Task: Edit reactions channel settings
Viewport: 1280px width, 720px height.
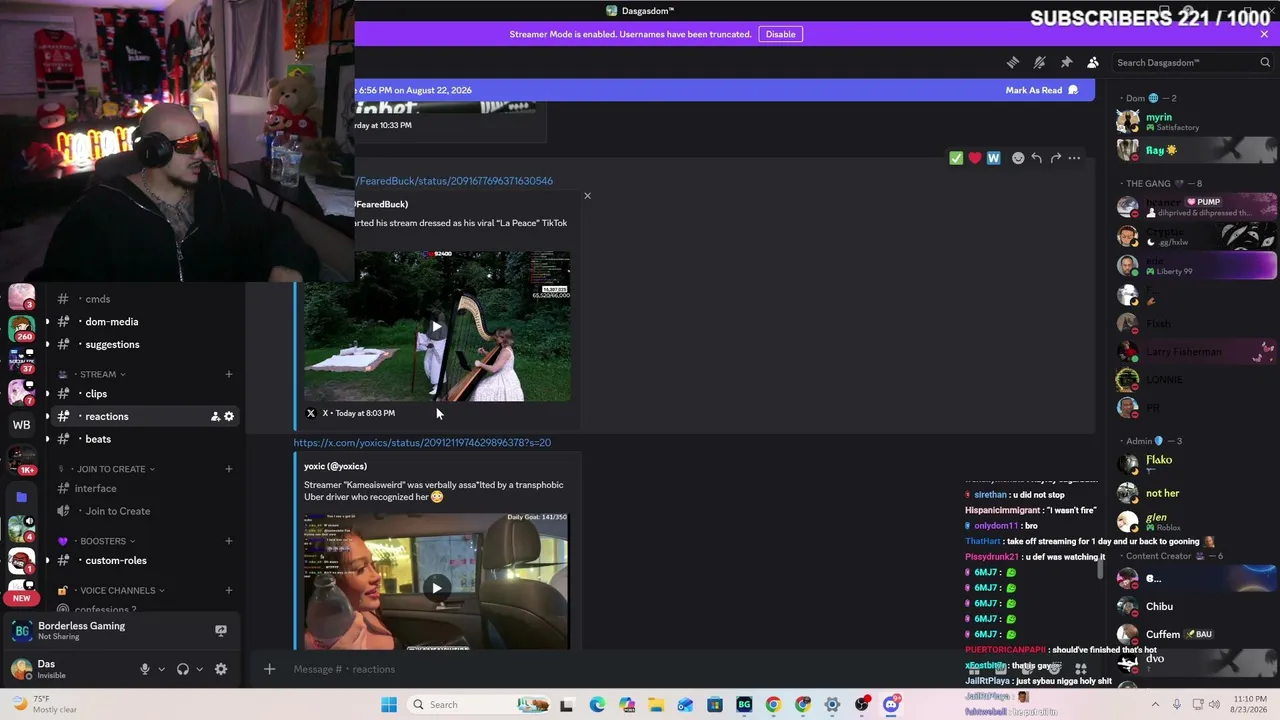Action: coord(229,416)
